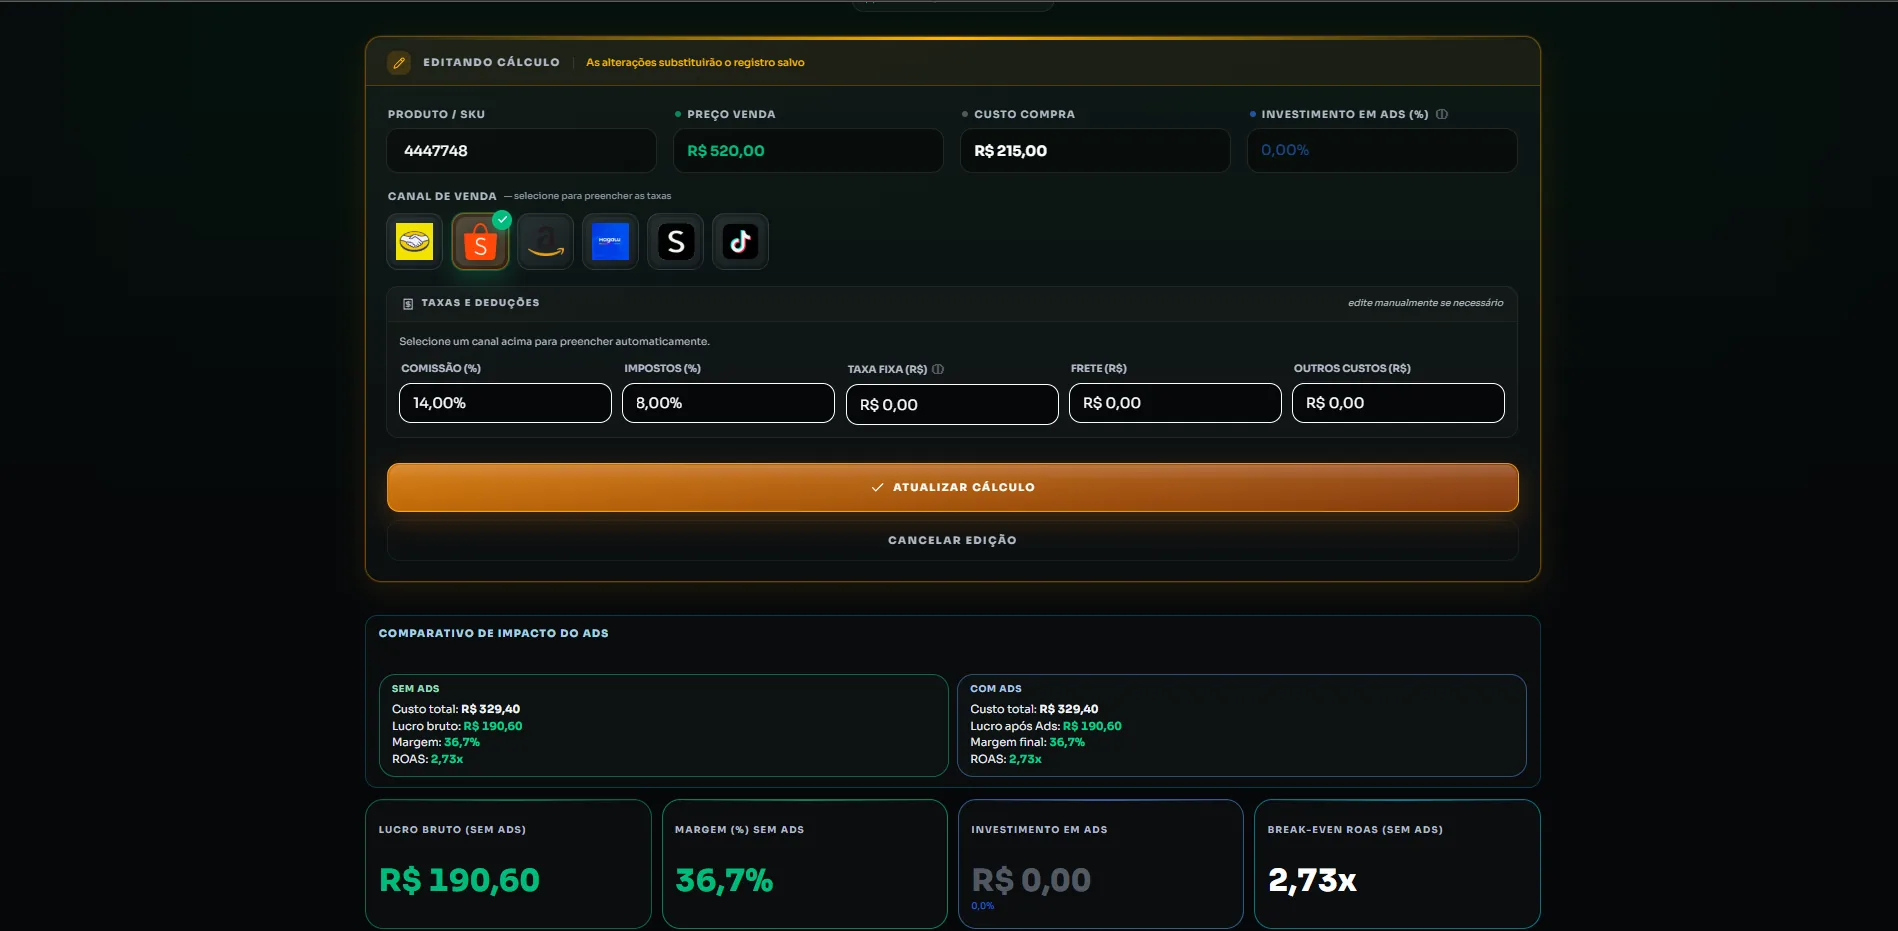
Task: Click the Cancelar Edição button
Action: 952,540
